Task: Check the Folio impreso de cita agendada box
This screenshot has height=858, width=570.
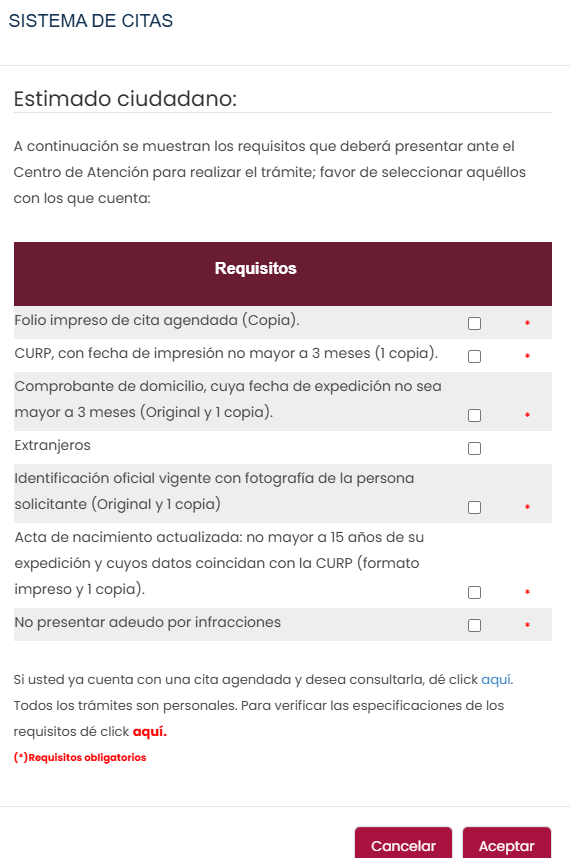Action: click(474, 323)
